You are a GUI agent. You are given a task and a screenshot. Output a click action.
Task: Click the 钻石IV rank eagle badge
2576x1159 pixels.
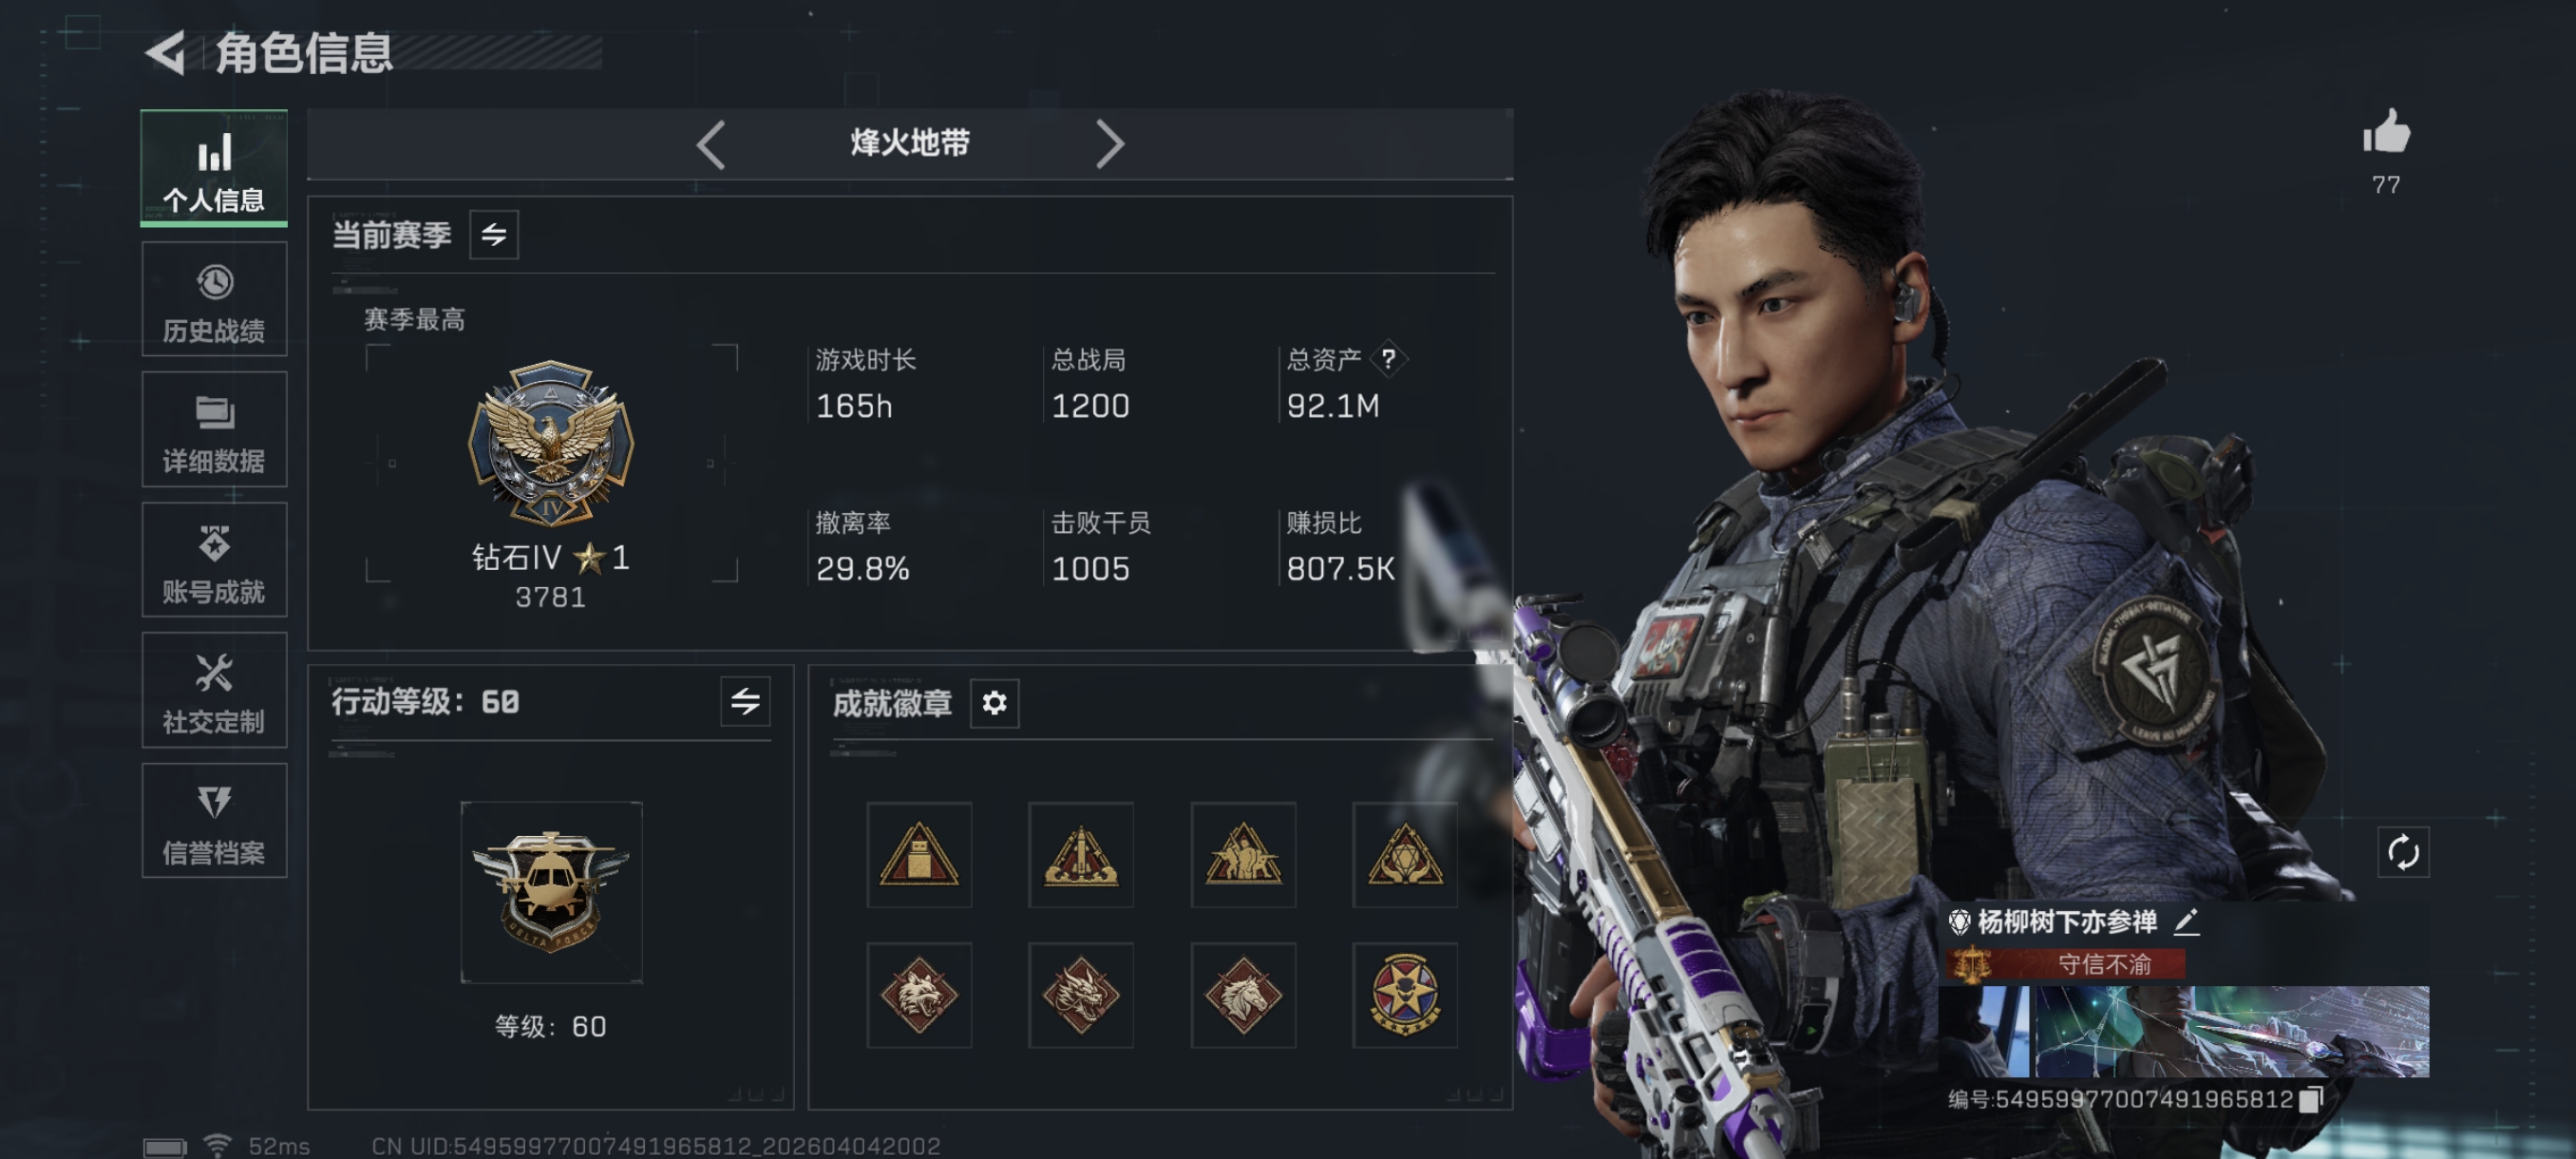551,442
